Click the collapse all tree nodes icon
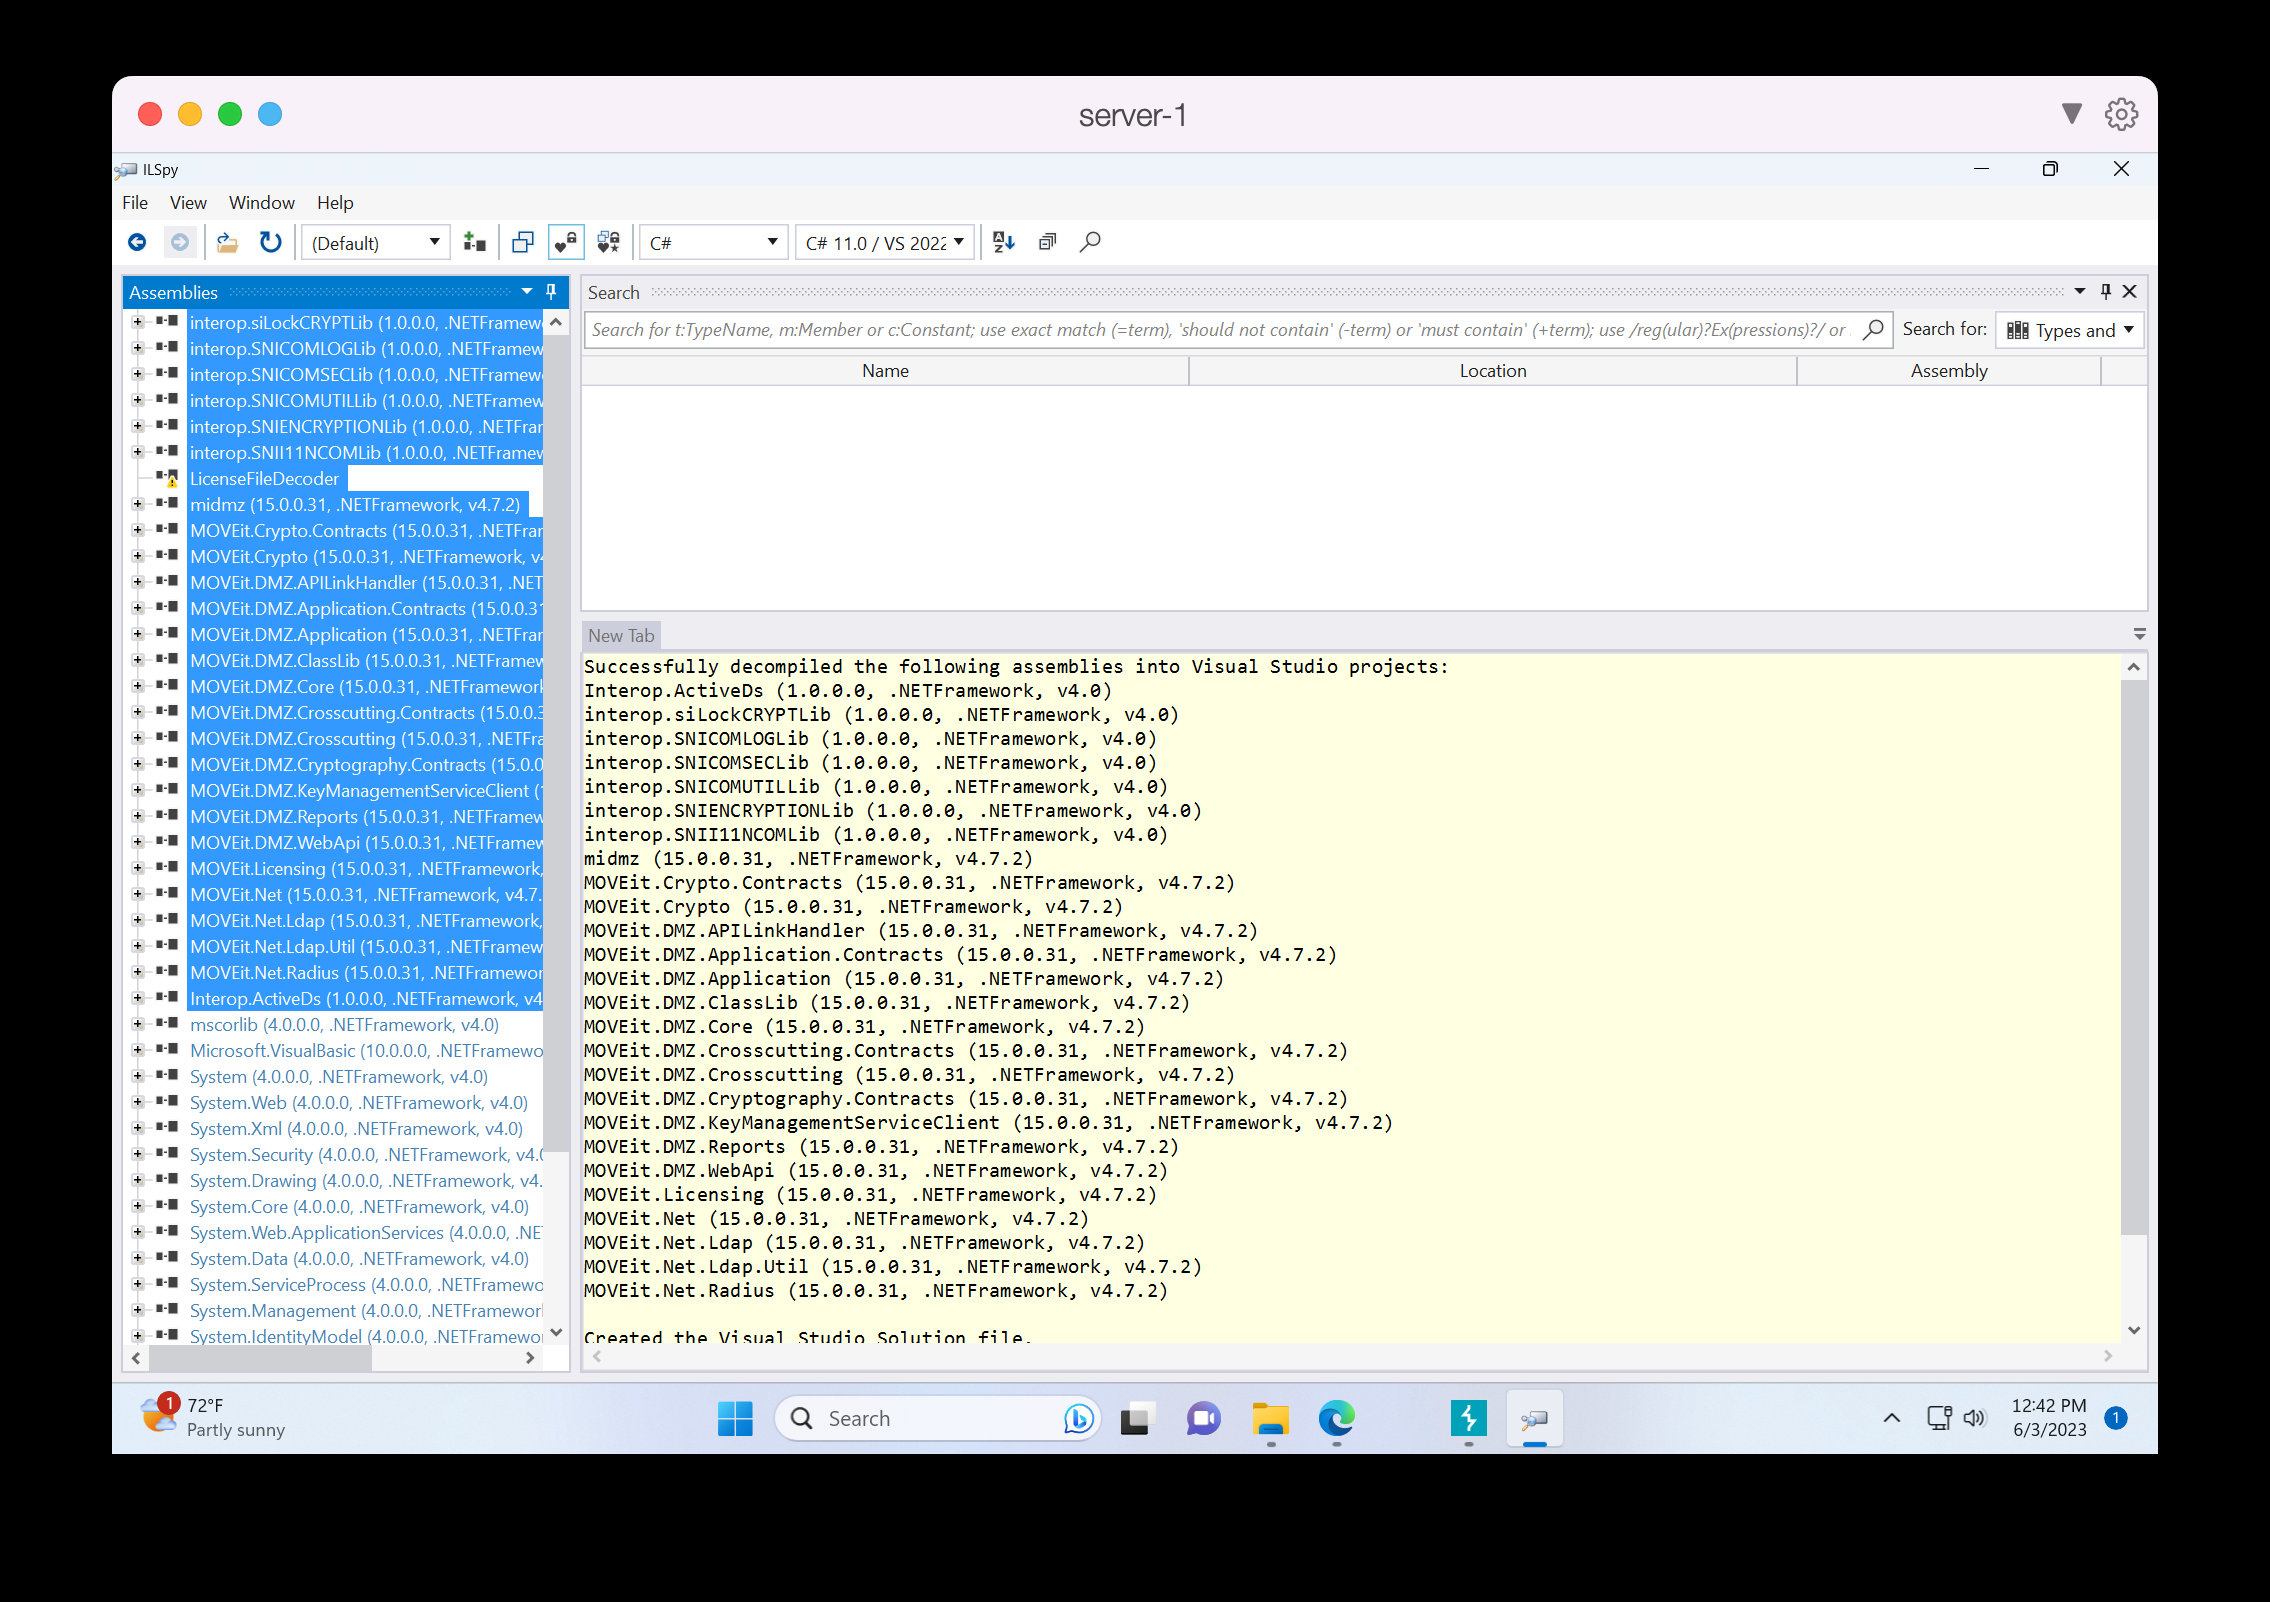 point(1047,242)
